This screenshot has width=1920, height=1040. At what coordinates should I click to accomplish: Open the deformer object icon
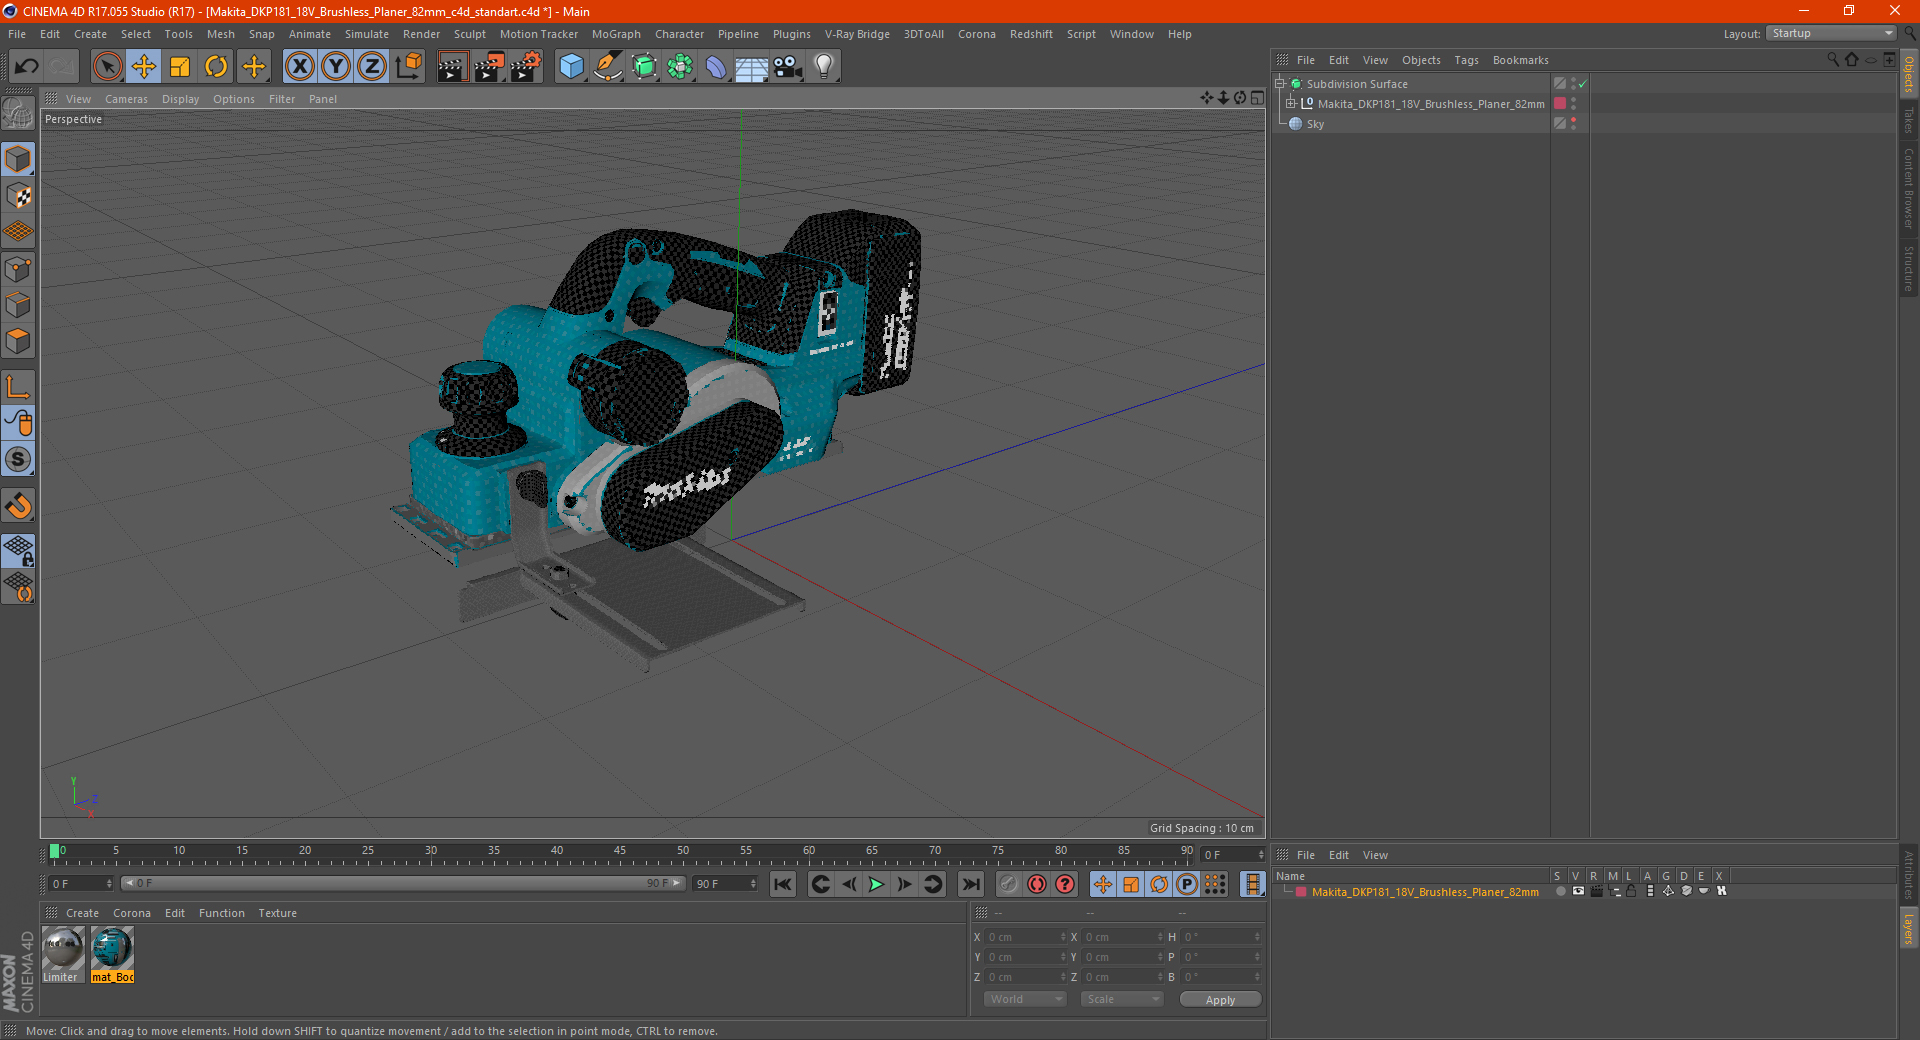coord(716,67)
